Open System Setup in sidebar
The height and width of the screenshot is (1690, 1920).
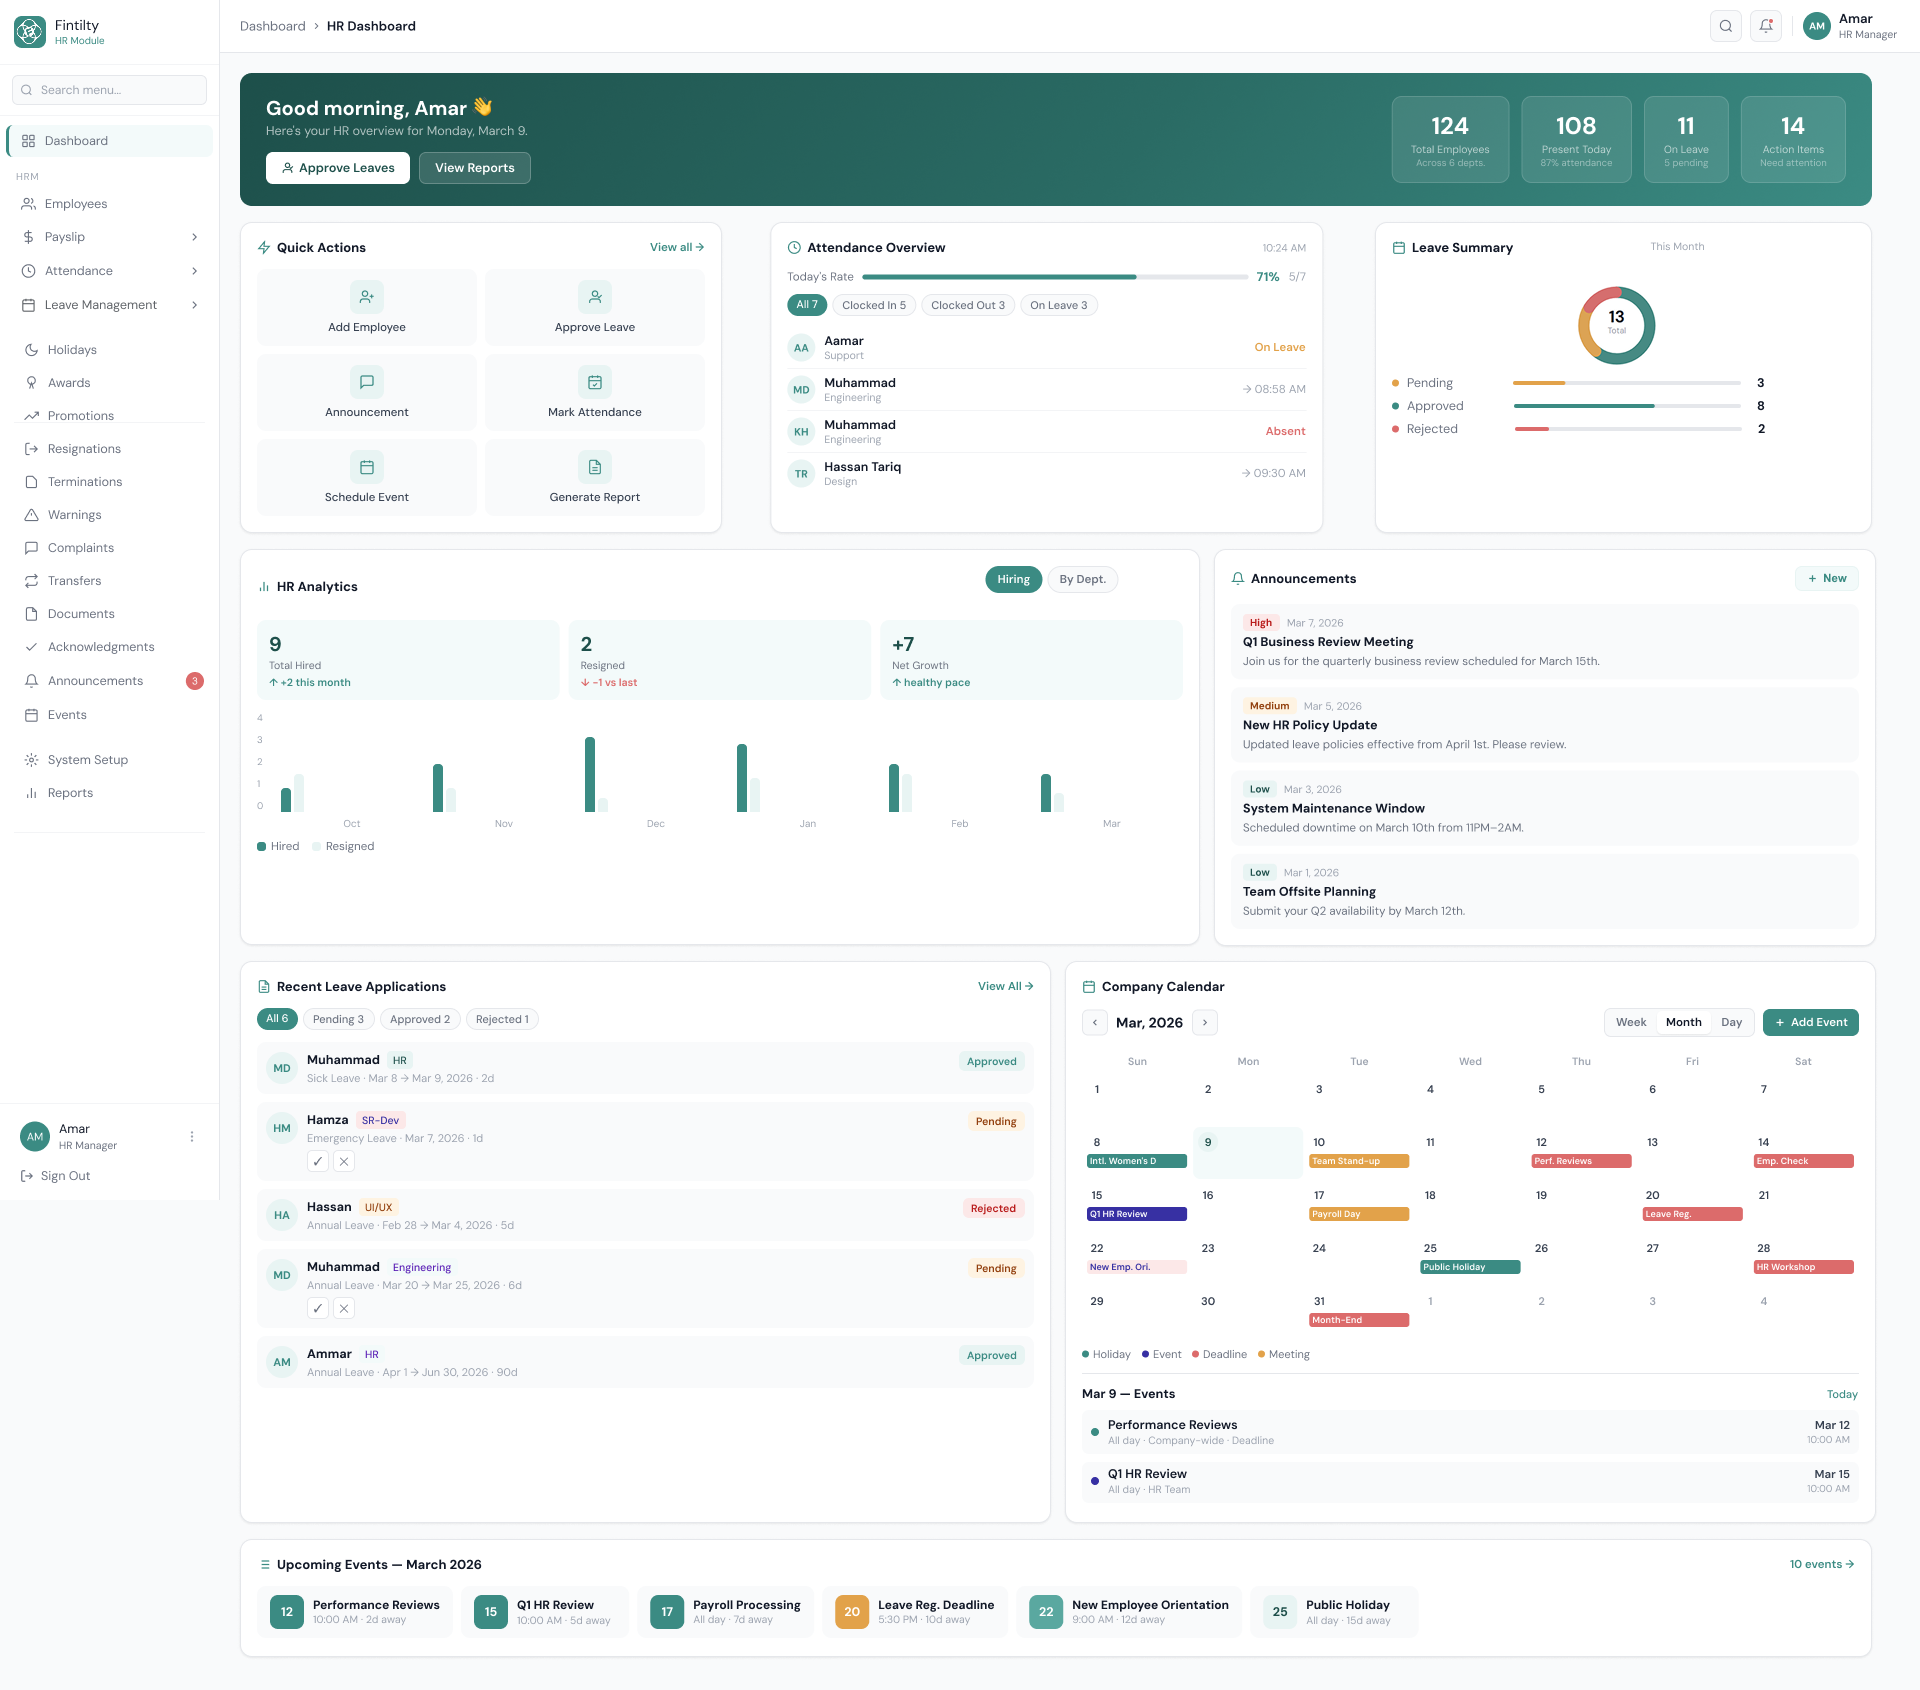110,760
